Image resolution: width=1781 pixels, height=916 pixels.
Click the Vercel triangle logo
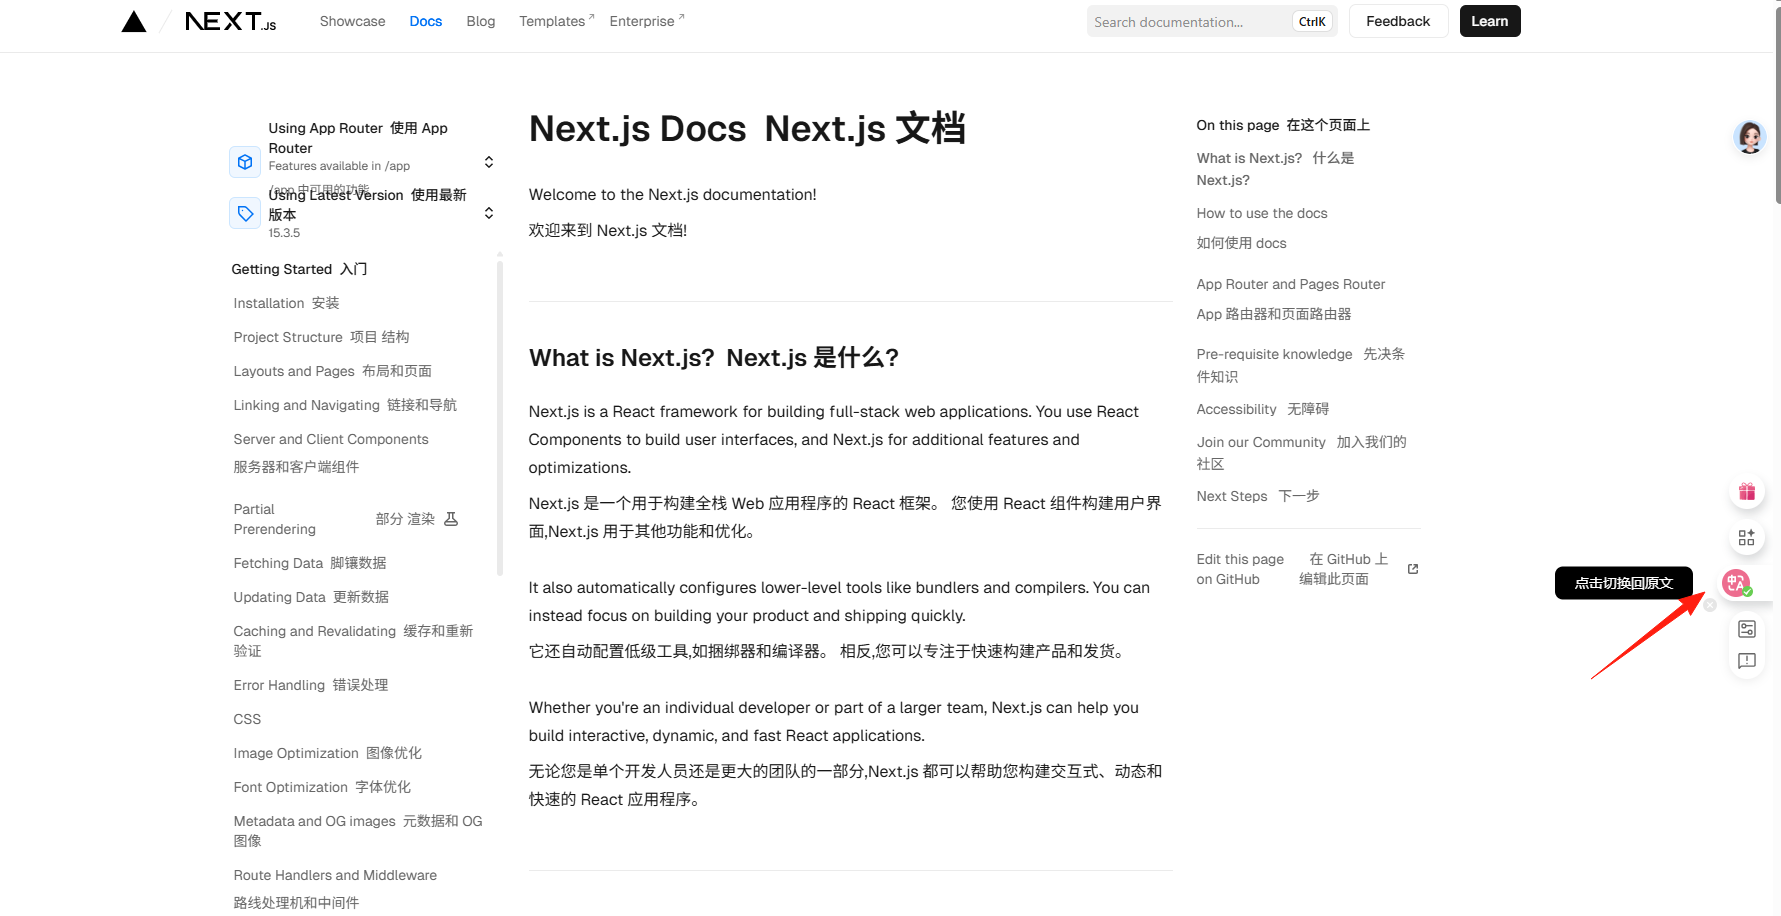(x=134, y=22)
